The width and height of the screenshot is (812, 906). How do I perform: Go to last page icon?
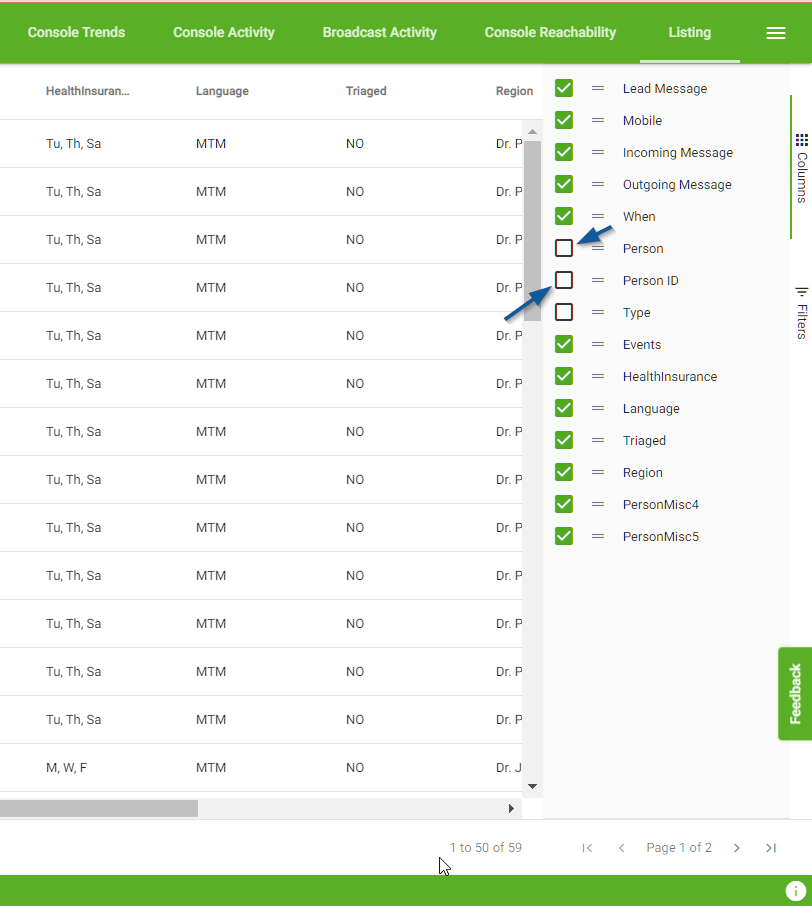(x=771, y=848)
